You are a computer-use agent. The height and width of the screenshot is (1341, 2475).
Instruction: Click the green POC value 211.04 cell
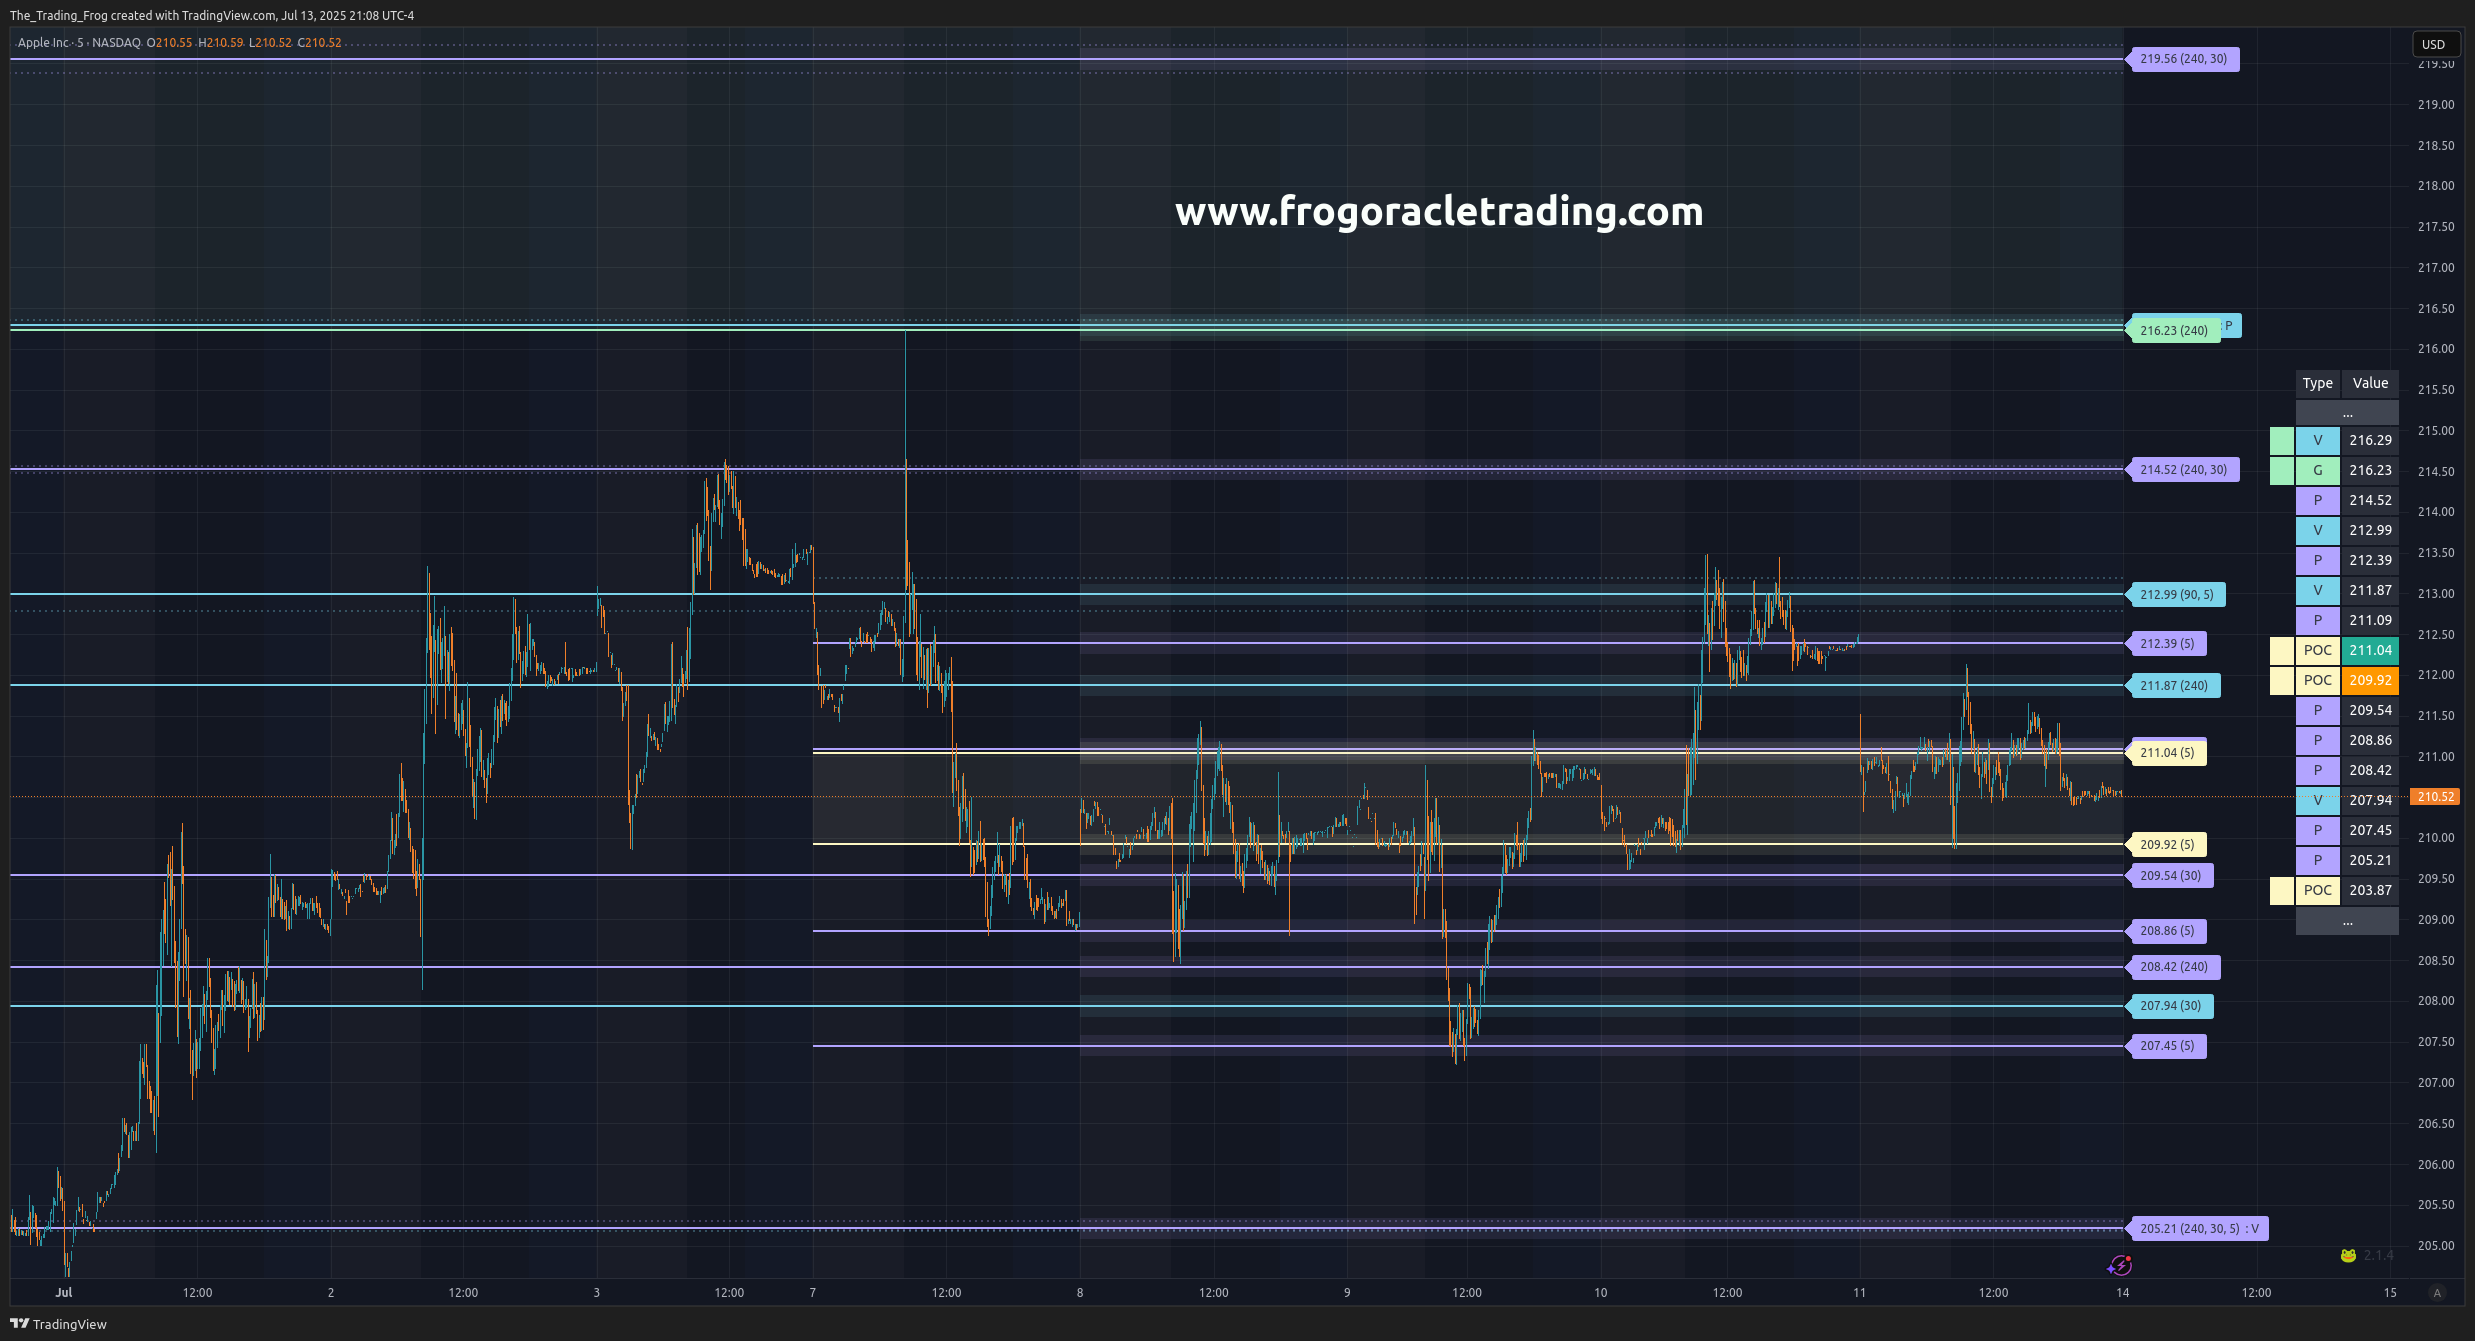[x=2369, y=650]
